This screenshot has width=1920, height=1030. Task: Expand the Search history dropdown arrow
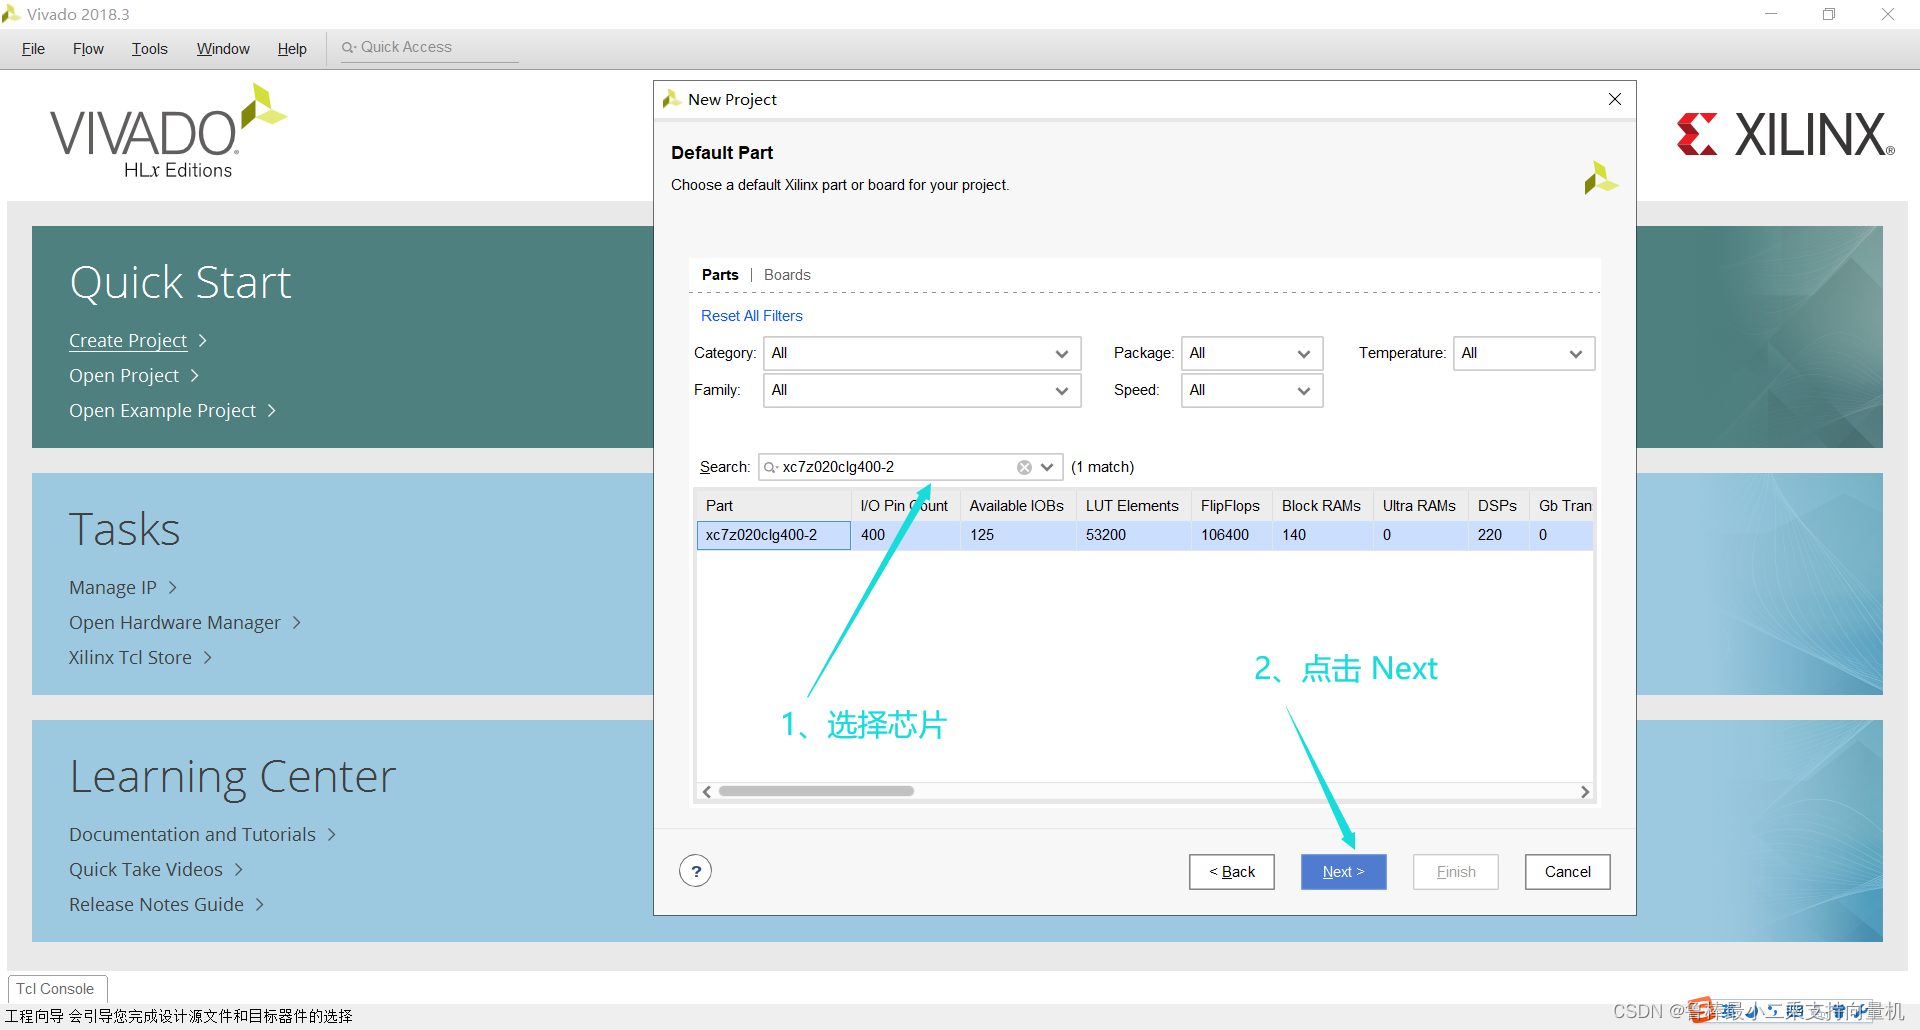click(1047, 467)
